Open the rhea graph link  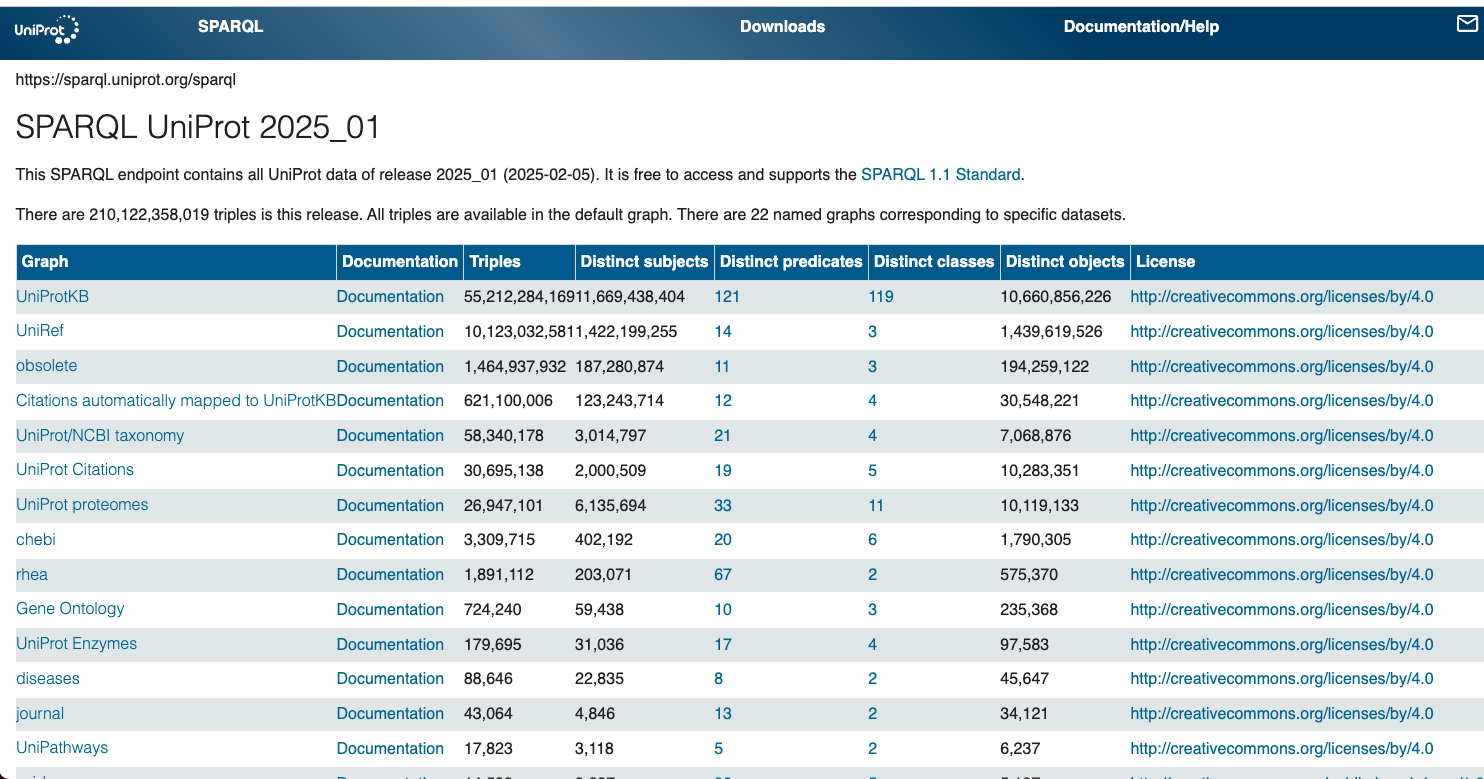(32, 574)
